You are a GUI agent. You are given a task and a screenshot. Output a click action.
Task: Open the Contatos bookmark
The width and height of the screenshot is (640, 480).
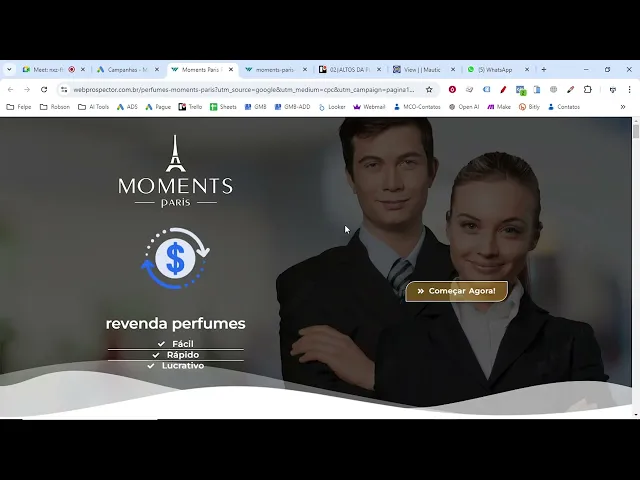(564, 107)
